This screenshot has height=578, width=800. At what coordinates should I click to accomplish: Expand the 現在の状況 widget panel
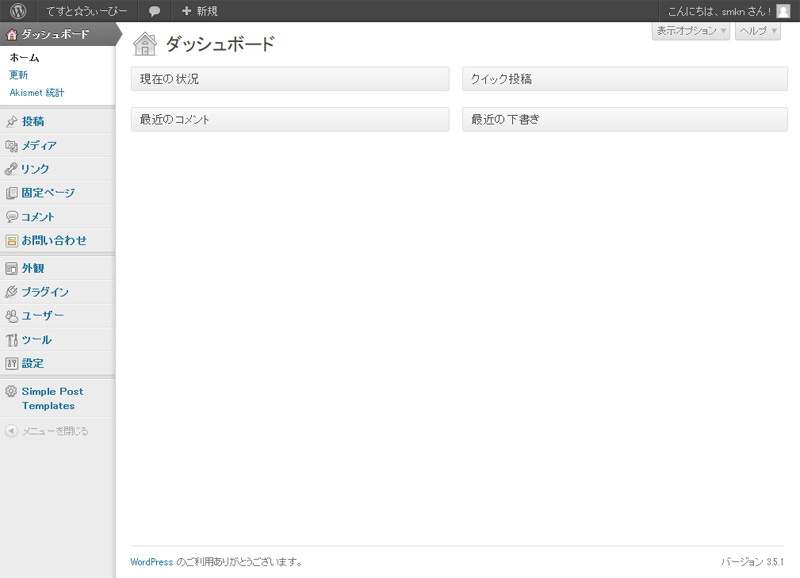pyautogui.click(x=290, y=79)
